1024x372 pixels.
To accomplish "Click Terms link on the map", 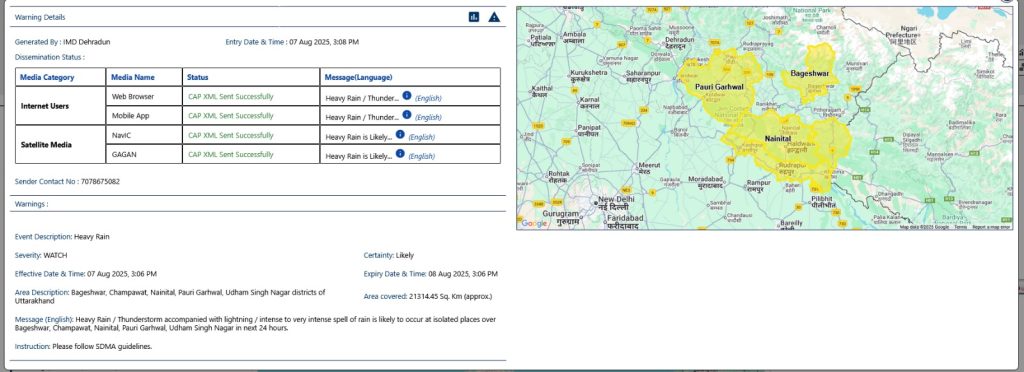I will pos(961,226).
